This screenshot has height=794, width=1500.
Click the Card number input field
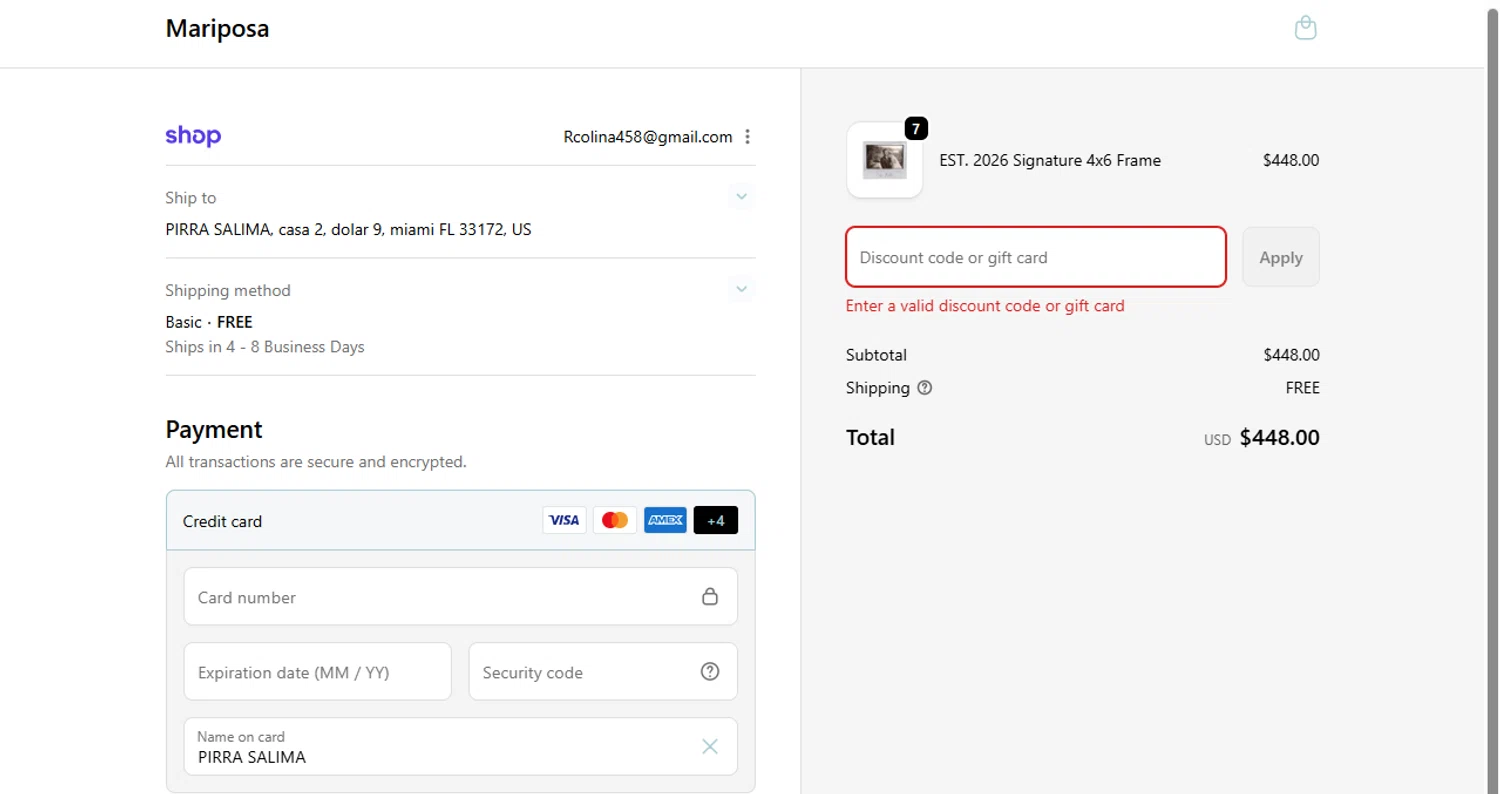coord(440,597)
